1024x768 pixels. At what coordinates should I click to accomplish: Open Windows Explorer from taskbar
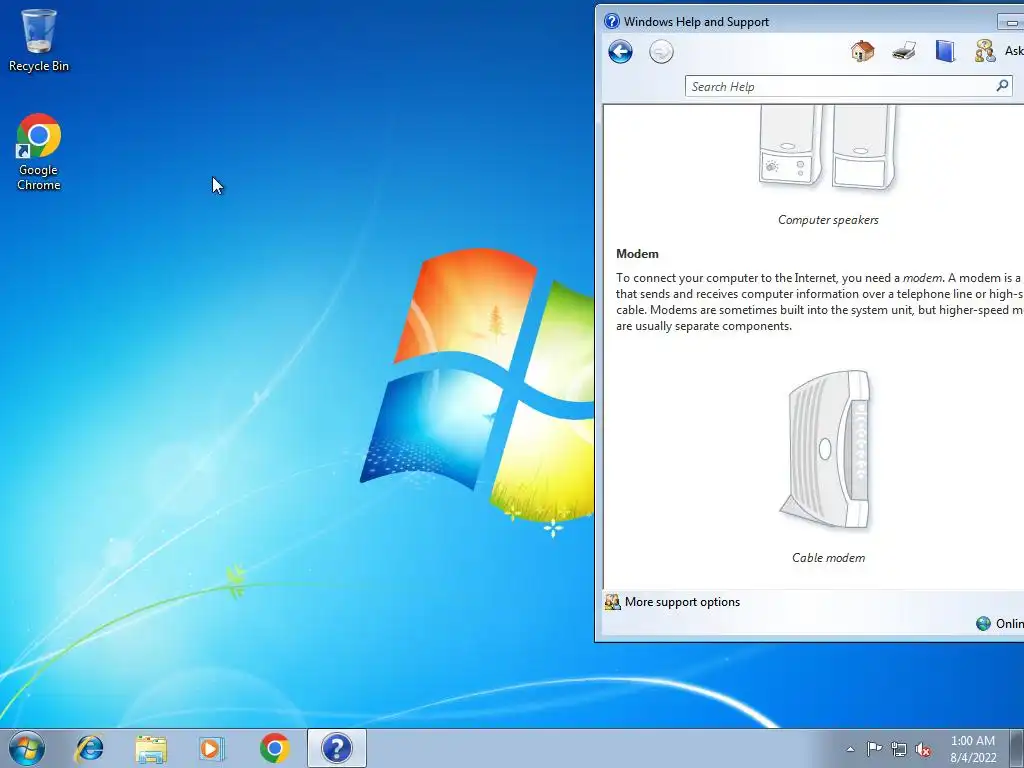151,749
